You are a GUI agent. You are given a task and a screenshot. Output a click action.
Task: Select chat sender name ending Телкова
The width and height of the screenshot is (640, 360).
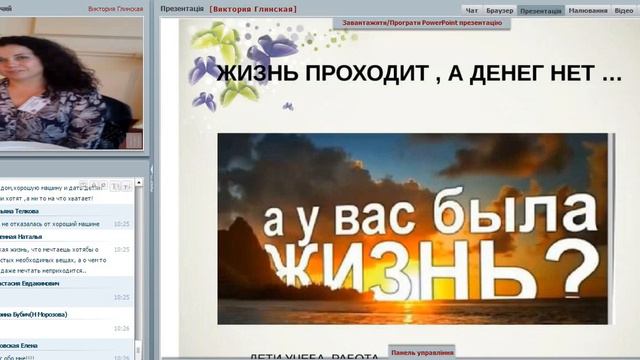click(19, 211)
